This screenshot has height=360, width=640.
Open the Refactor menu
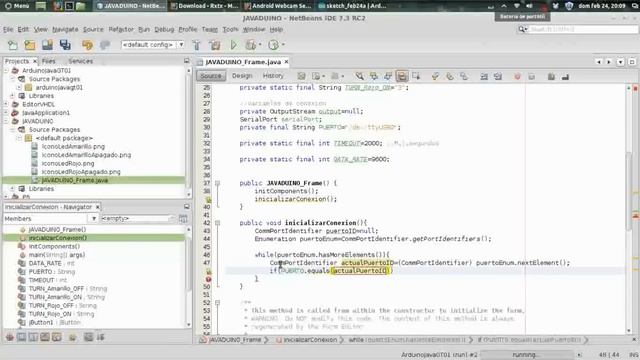click(121, 29)
